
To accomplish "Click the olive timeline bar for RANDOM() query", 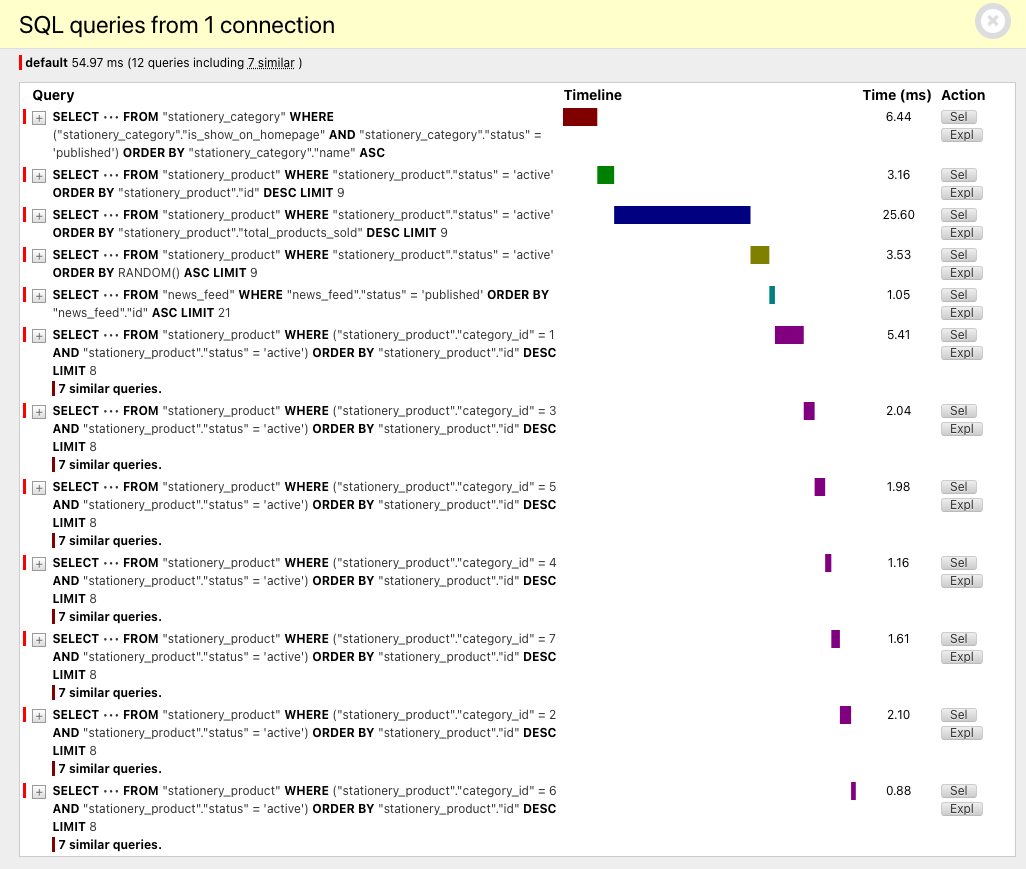I will click(x=760, y=255).
